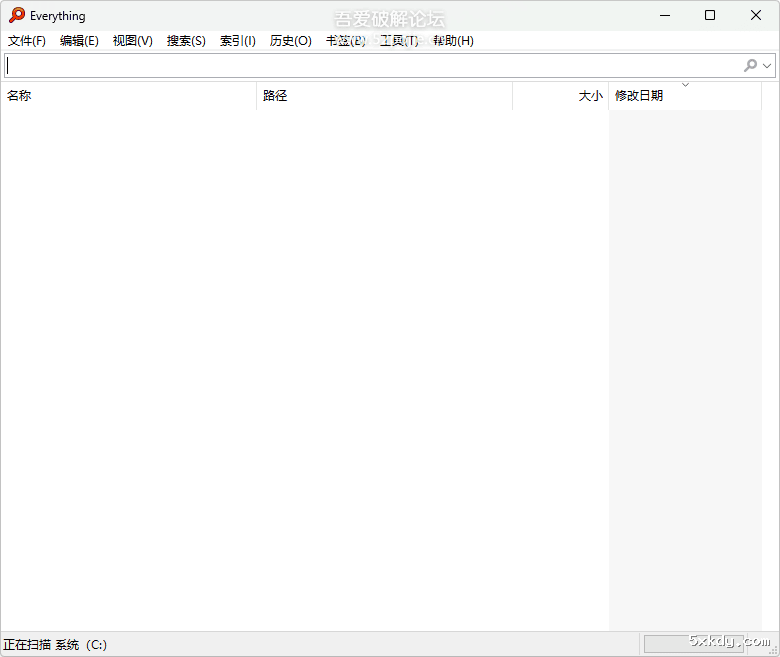Minimize the Everything window
This screenshot has height=657, width=780.
pos(665,15)
